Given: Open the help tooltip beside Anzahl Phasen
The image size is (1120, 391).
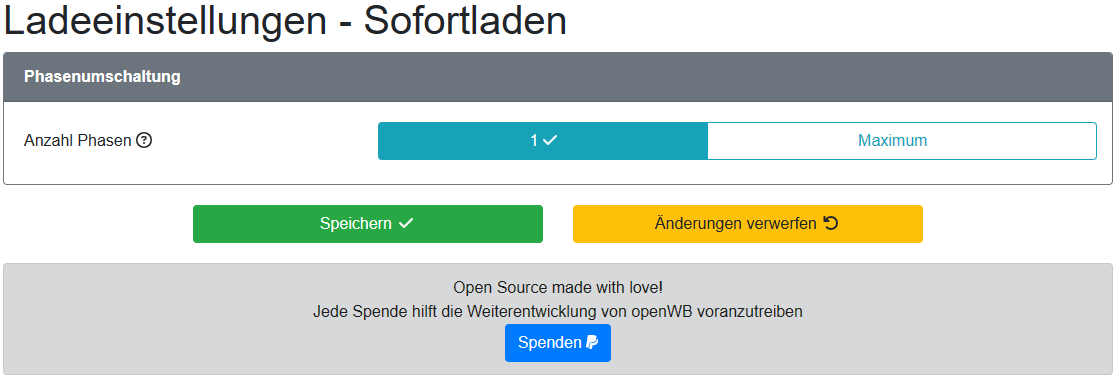Looking at the screenshot, I should (144, 141).
